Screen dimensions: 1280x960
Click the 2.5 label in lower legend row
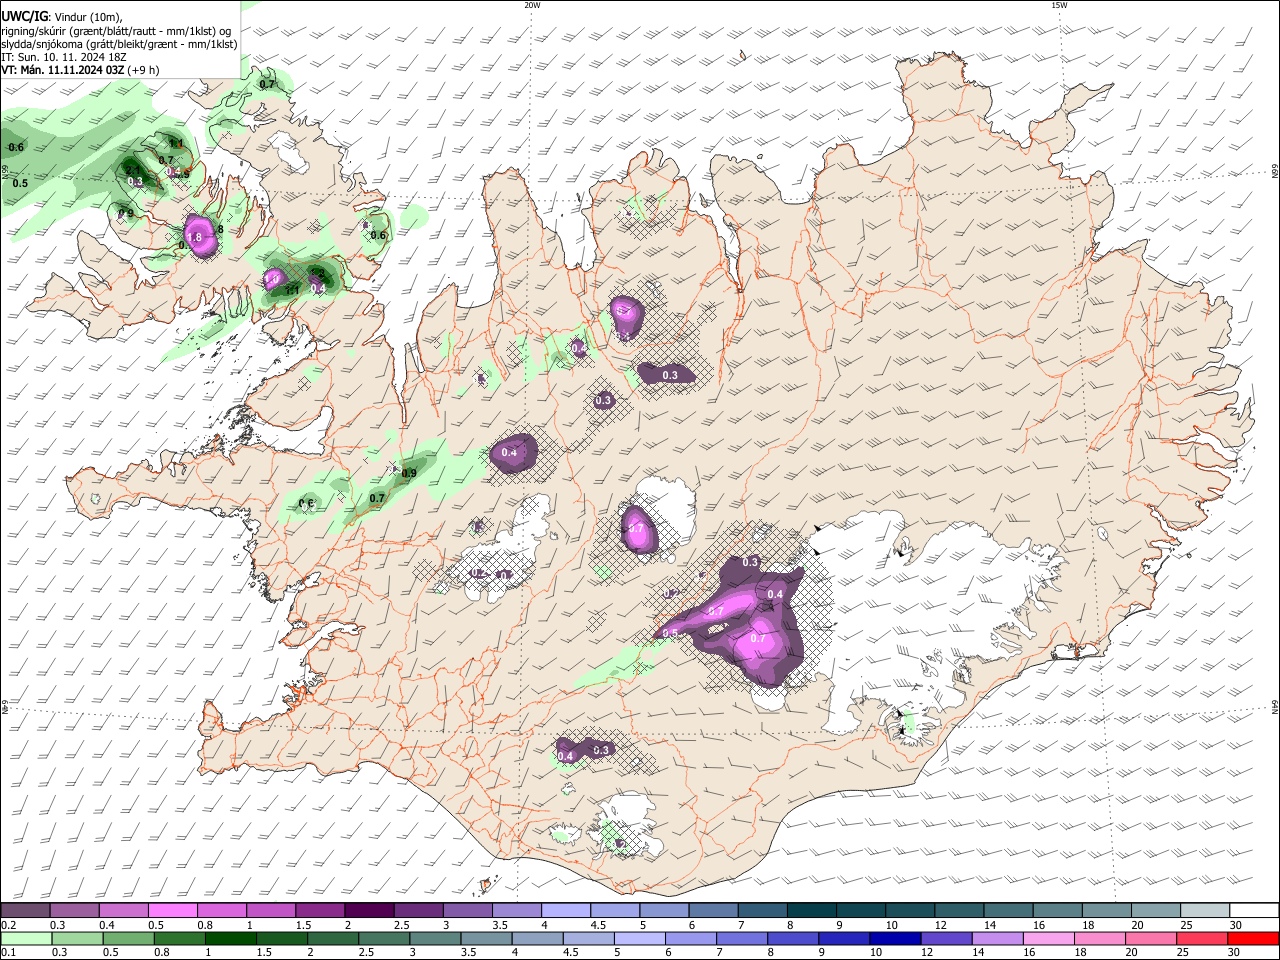pos(366,952)
